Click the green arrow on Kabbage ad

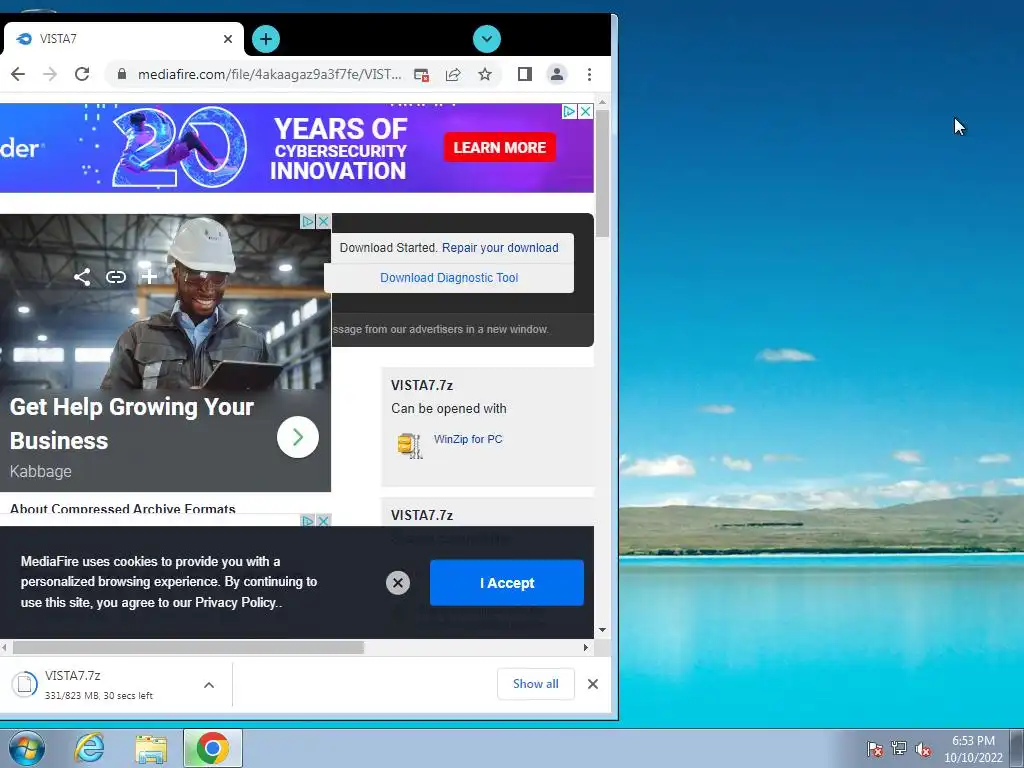(298, 437)
